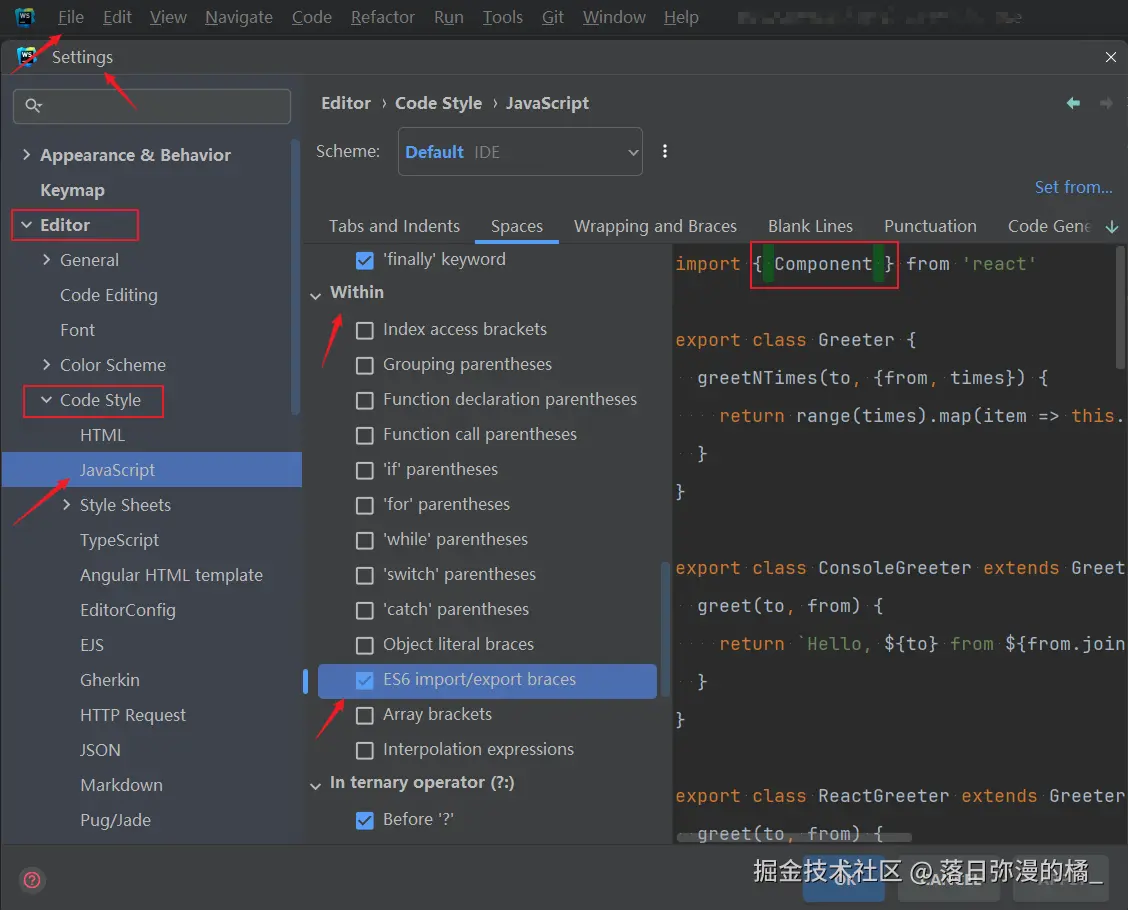Enable Function call parentheses checkbox
The height and width of the screenshot is (910, 1128).
(x=365, y=435)
